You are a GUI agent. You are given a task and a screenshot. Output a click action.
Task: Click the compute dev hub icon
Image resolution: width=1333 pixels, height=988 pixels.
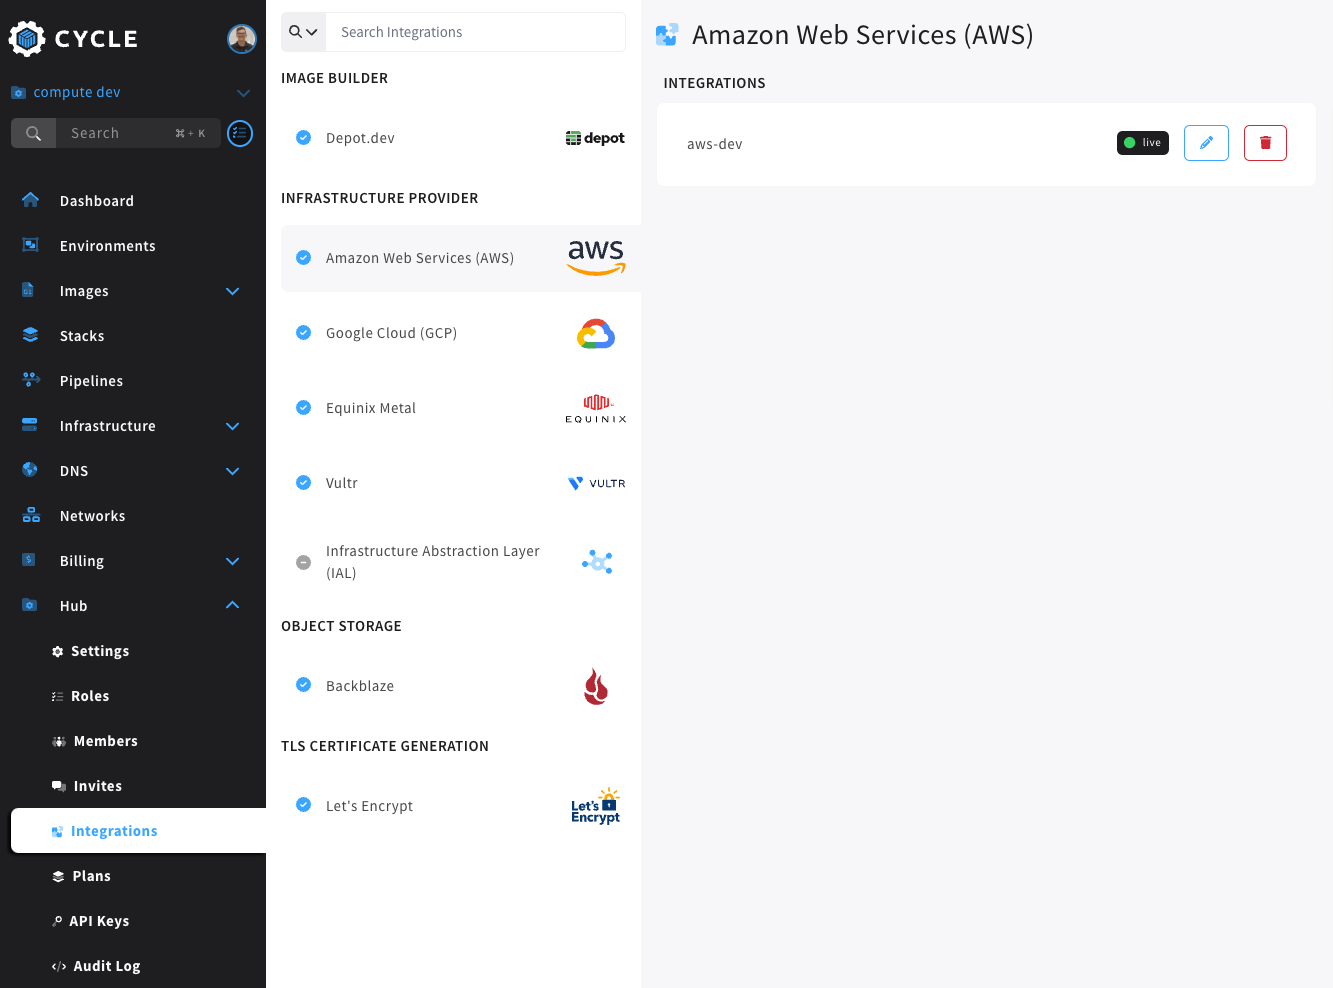(18, 92)
